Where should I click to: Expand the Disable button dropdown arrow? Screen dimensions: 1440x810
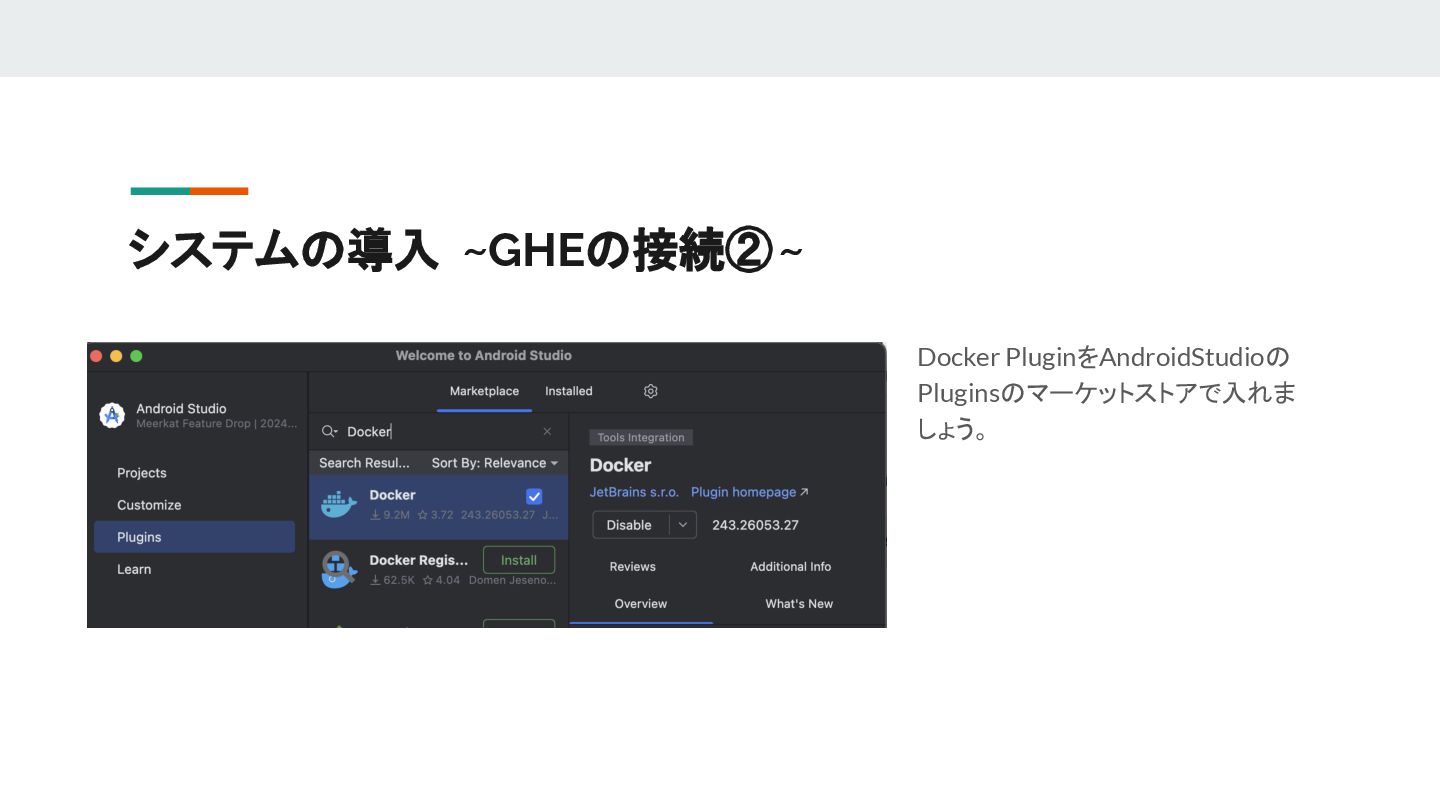click(683, 525)
